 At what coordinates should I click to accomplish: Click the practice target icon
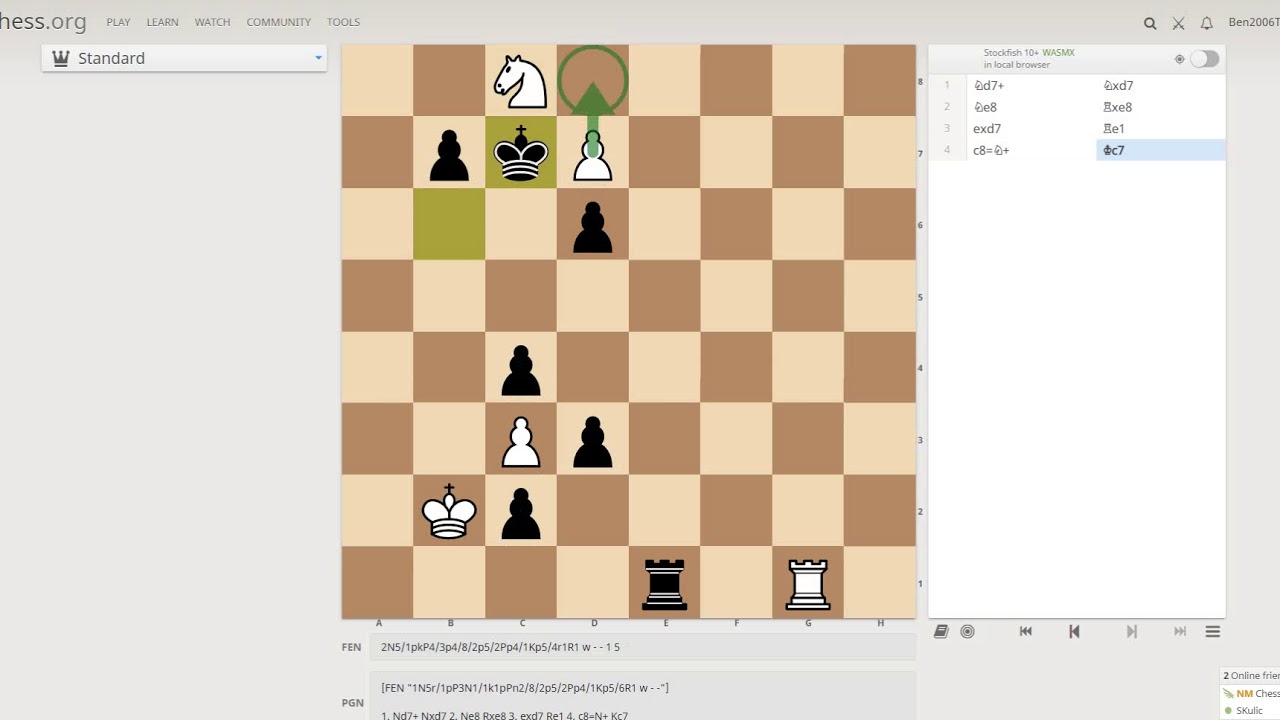tap(967, 632)
